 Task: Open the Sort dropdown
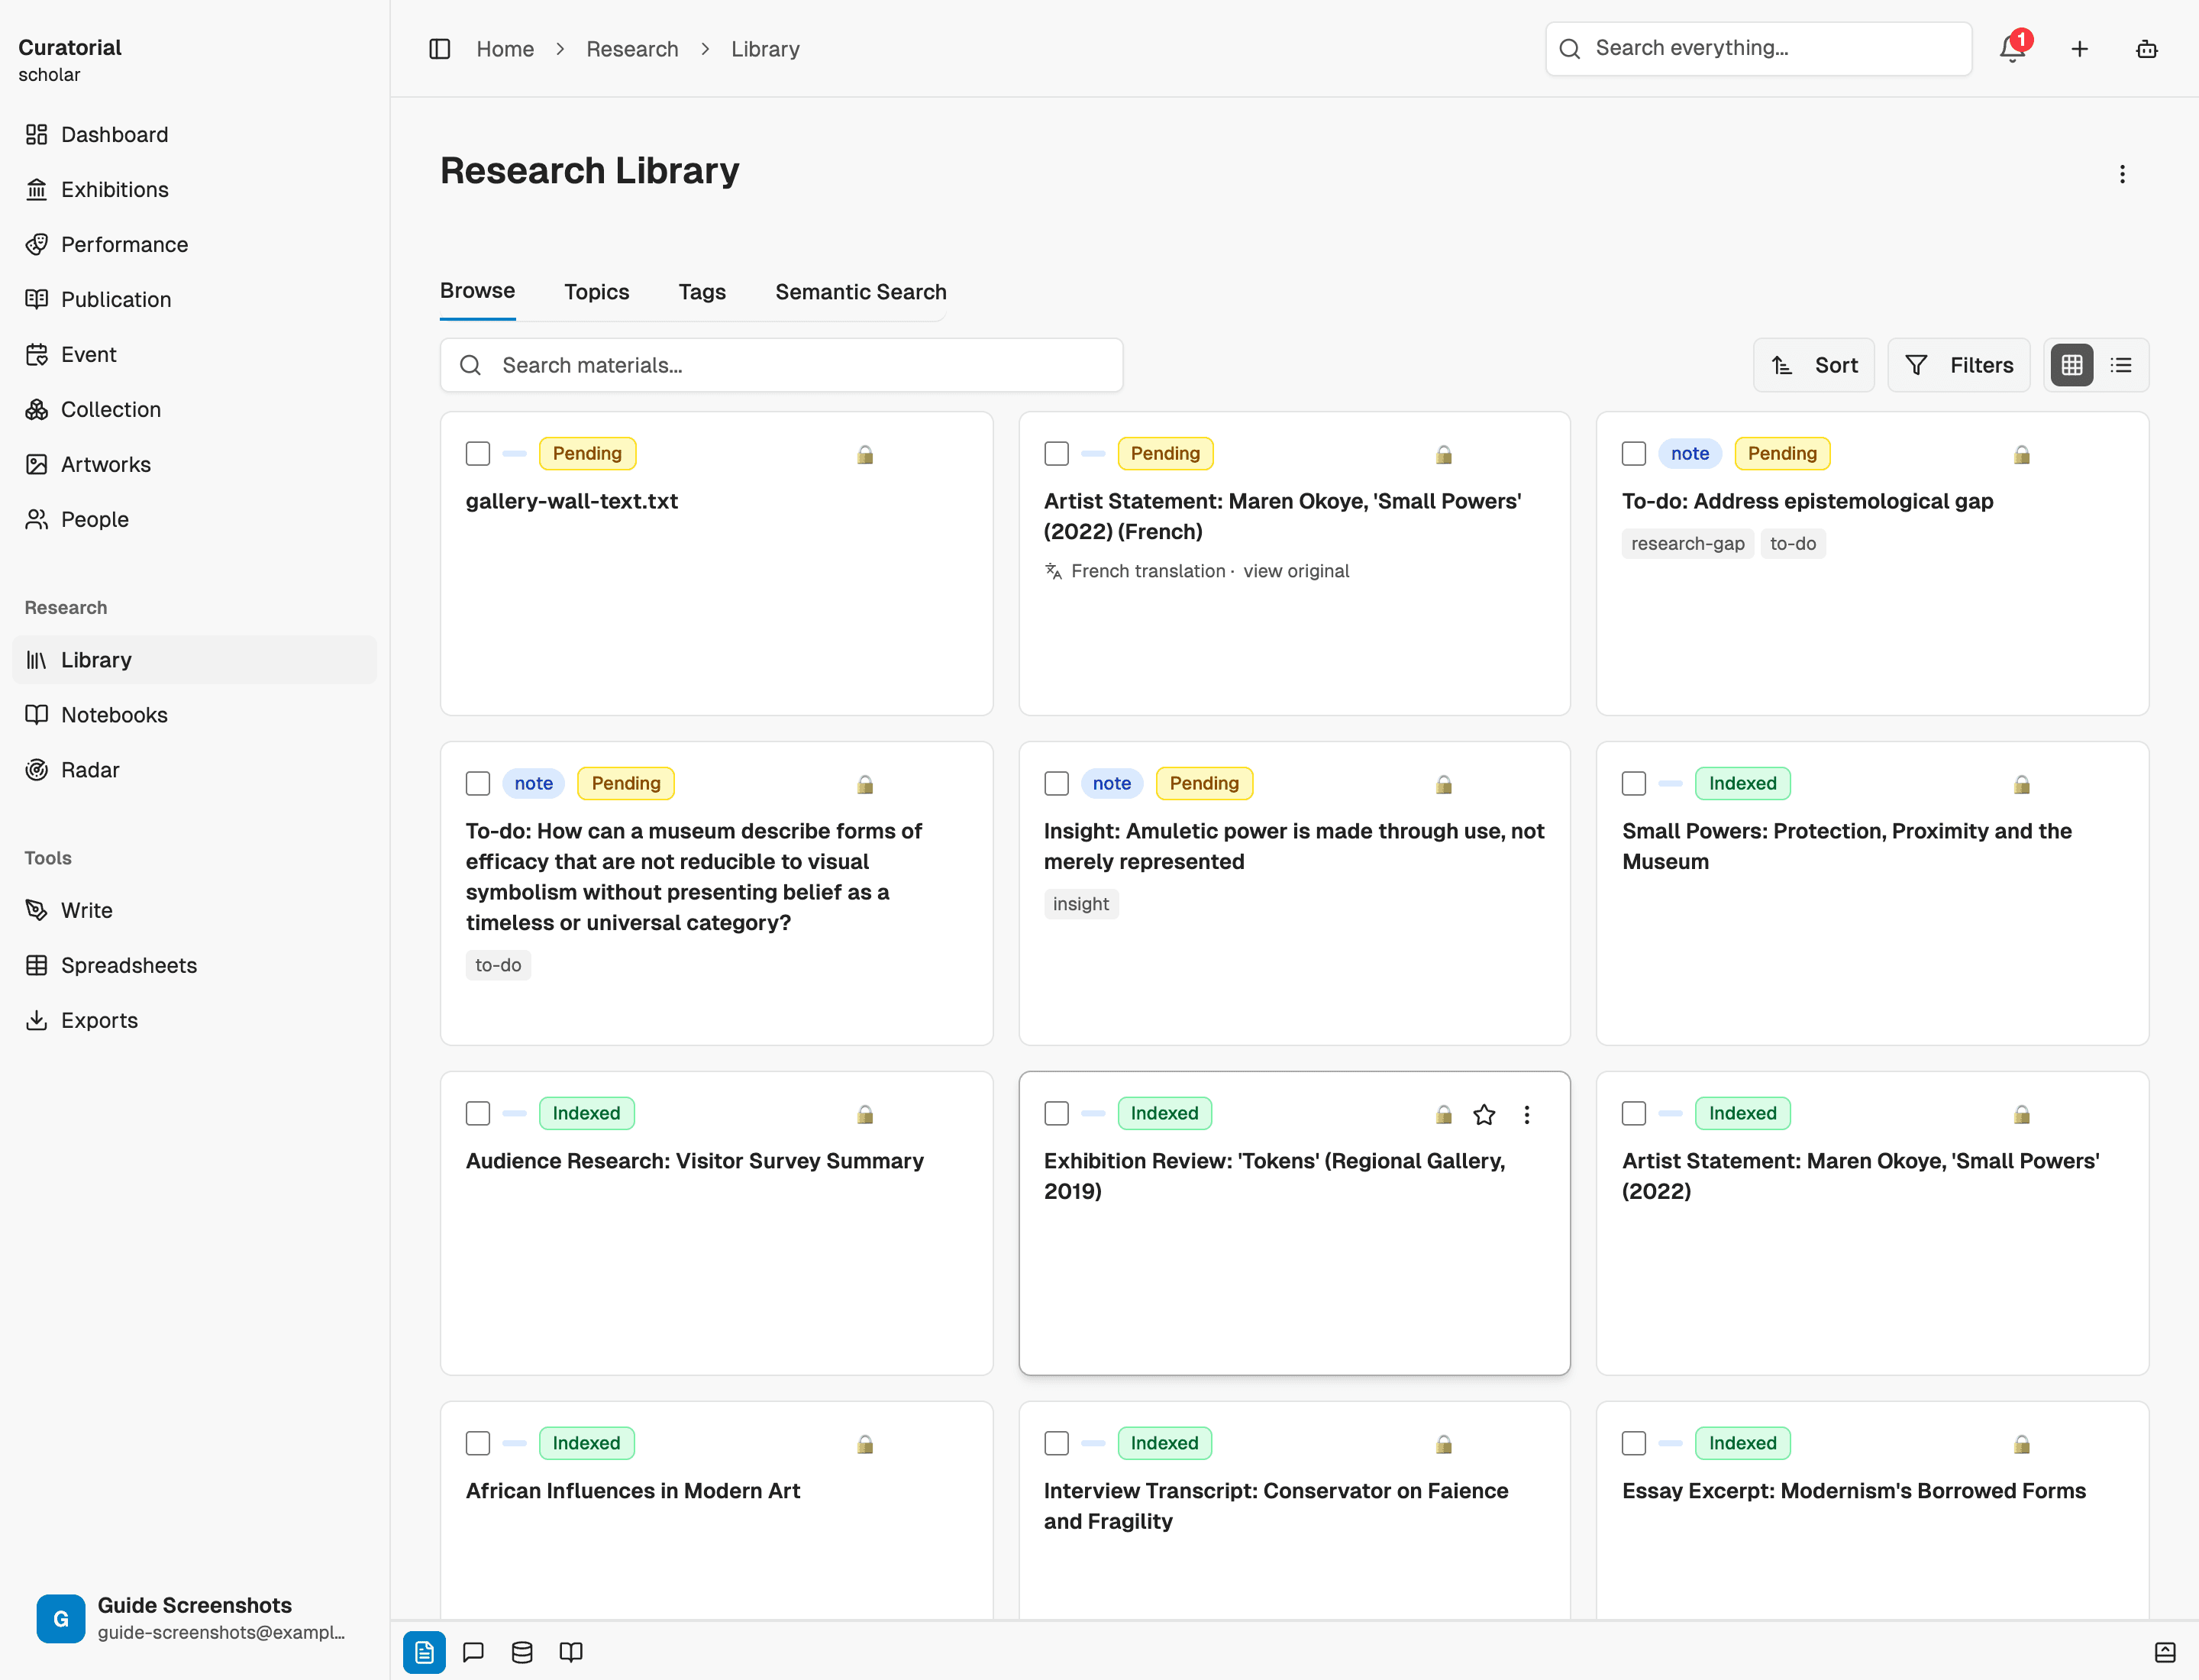1814,365
